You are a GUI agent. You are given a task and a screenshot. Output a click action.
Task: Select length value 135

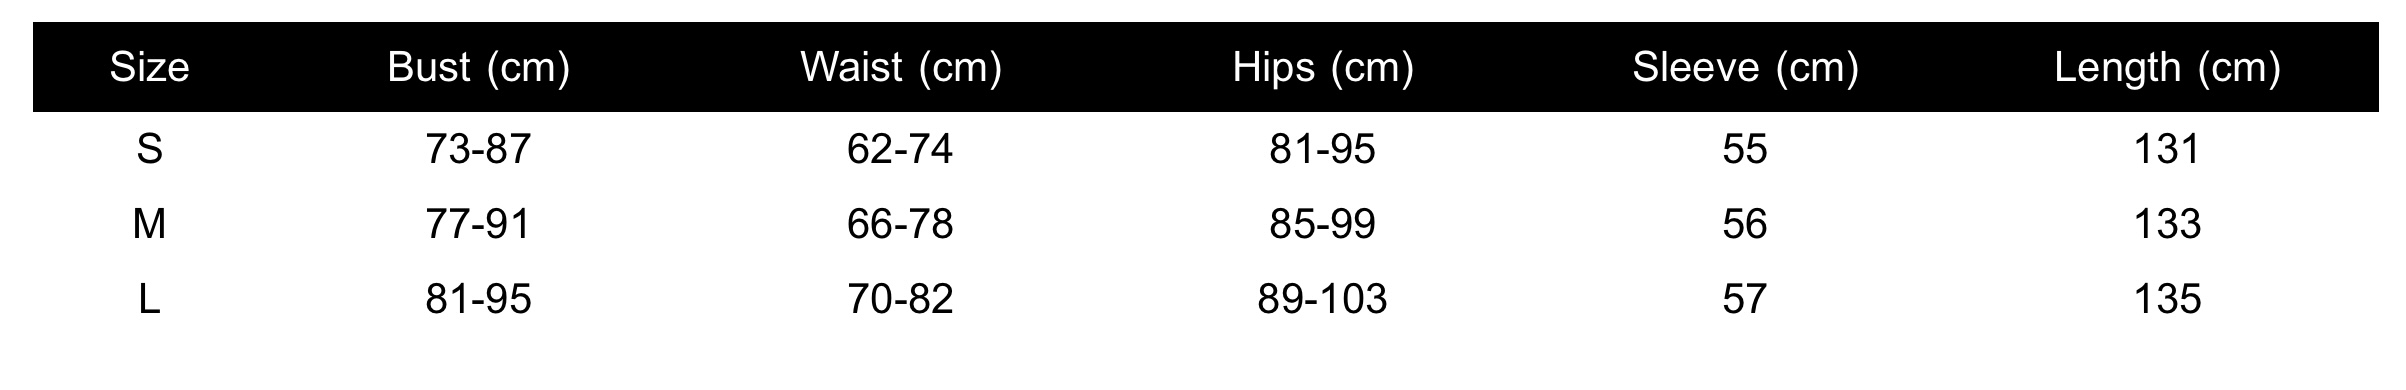(2168, 299)
